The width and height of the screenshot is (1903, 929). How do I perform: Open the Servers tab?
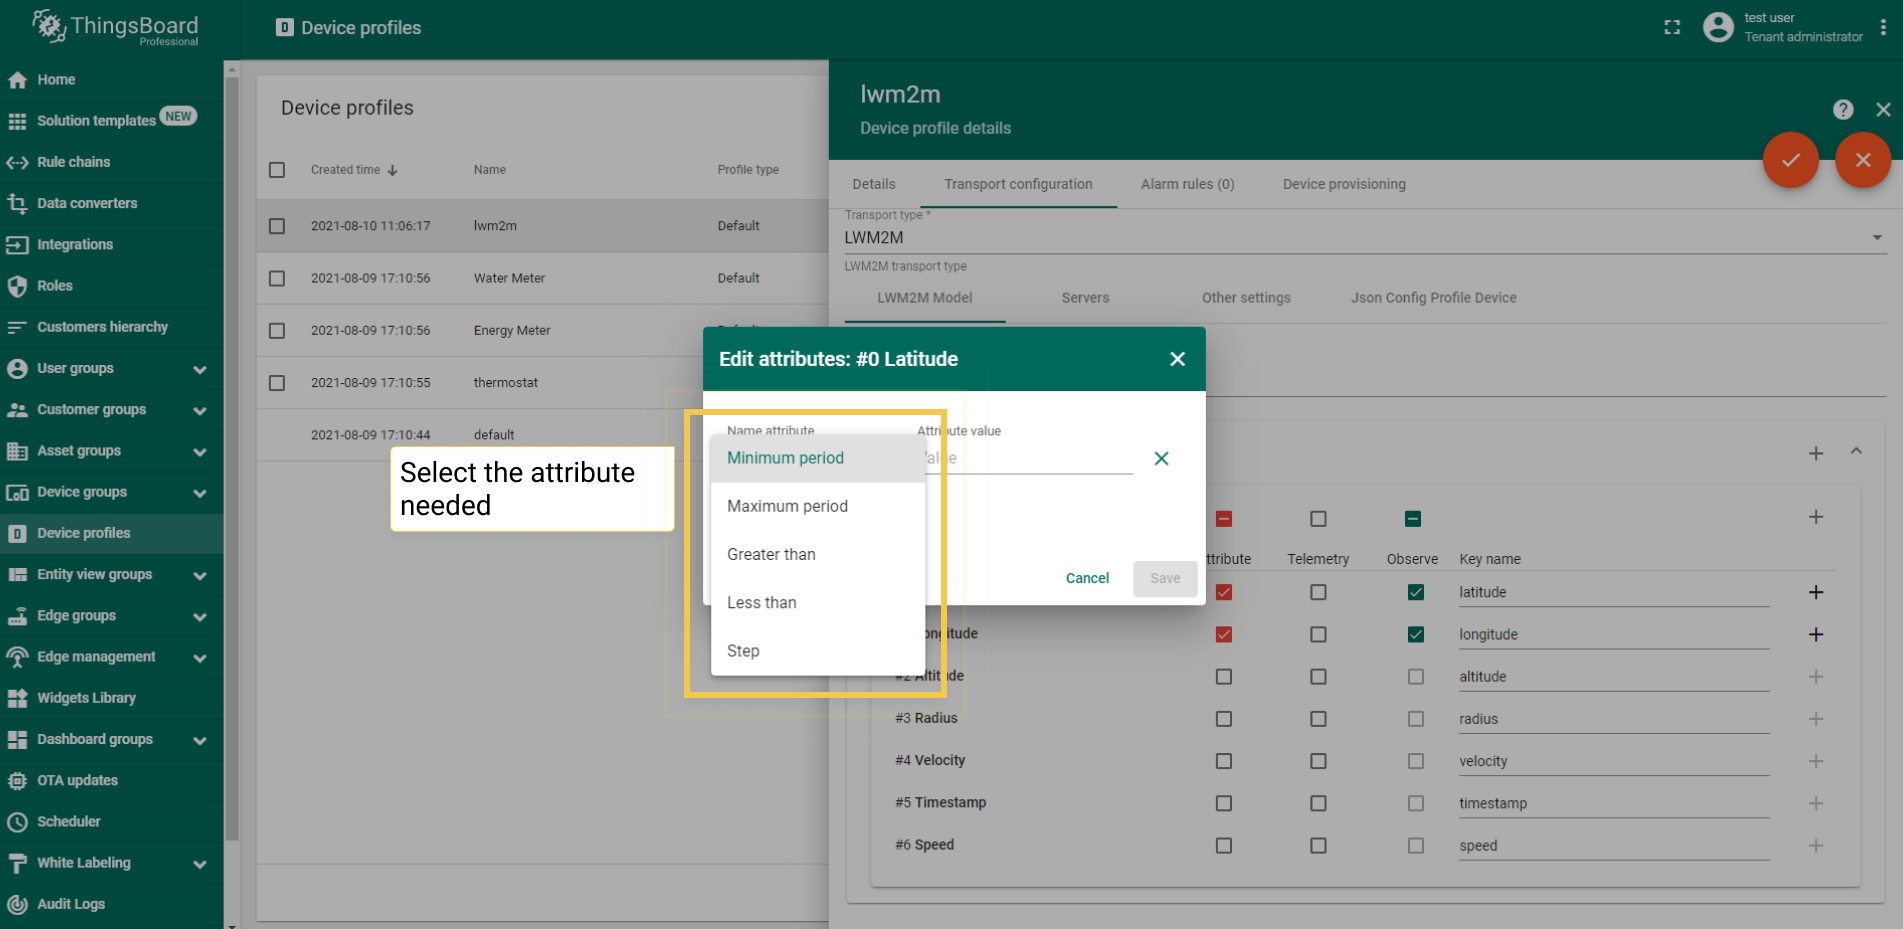click(x=1085, y=298)
